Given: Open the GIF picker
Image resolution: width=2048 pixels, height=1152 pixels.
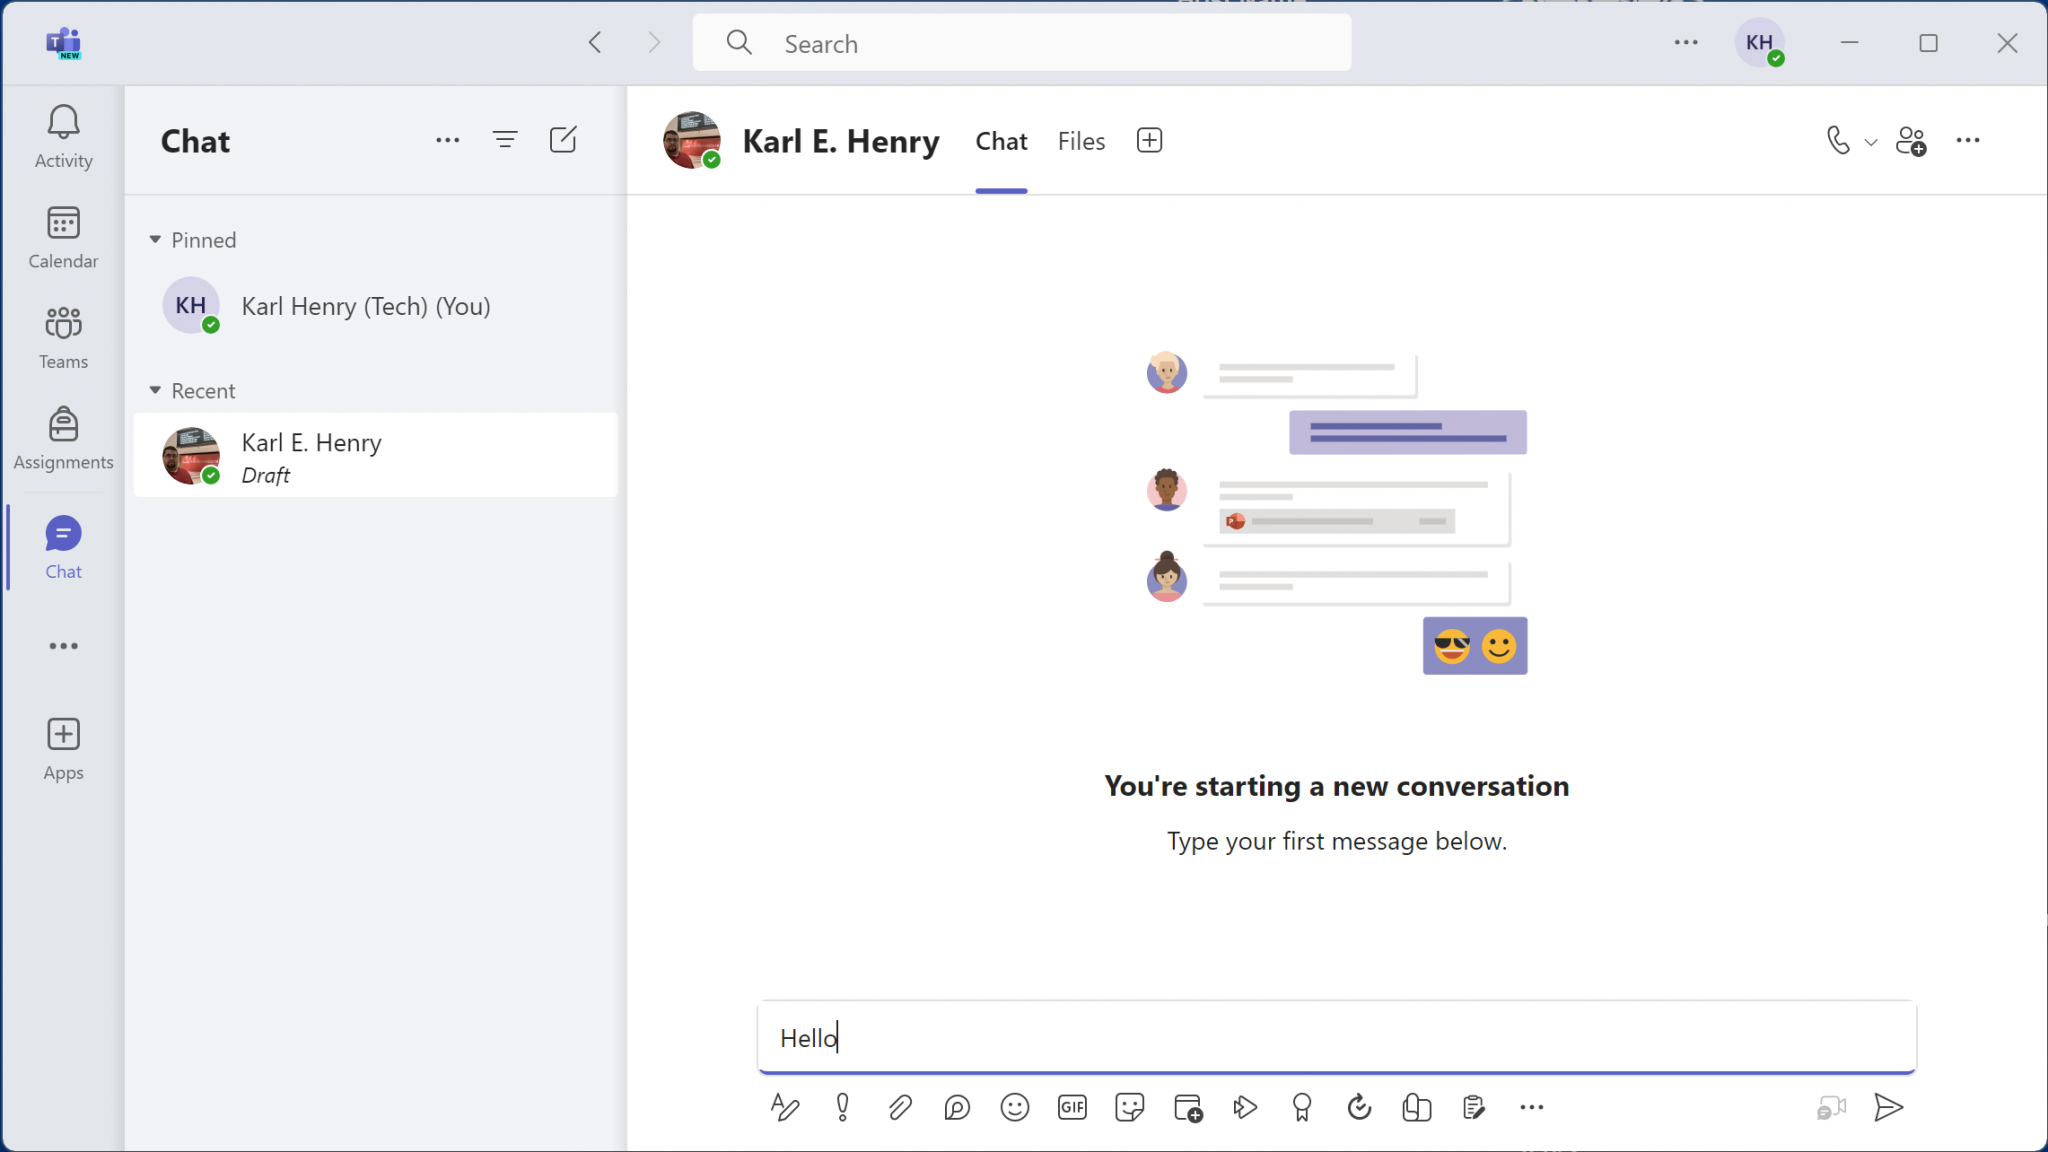Looking at the screenshot, I should (x=1072, y=1107).
